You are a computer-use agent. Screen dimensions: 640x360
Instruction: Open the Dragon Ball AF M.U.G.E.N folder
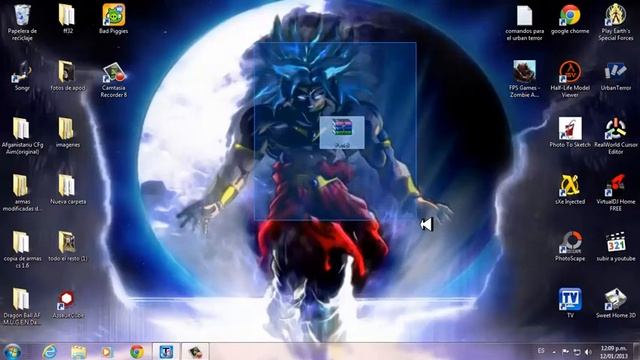click(x=22, y=307)
